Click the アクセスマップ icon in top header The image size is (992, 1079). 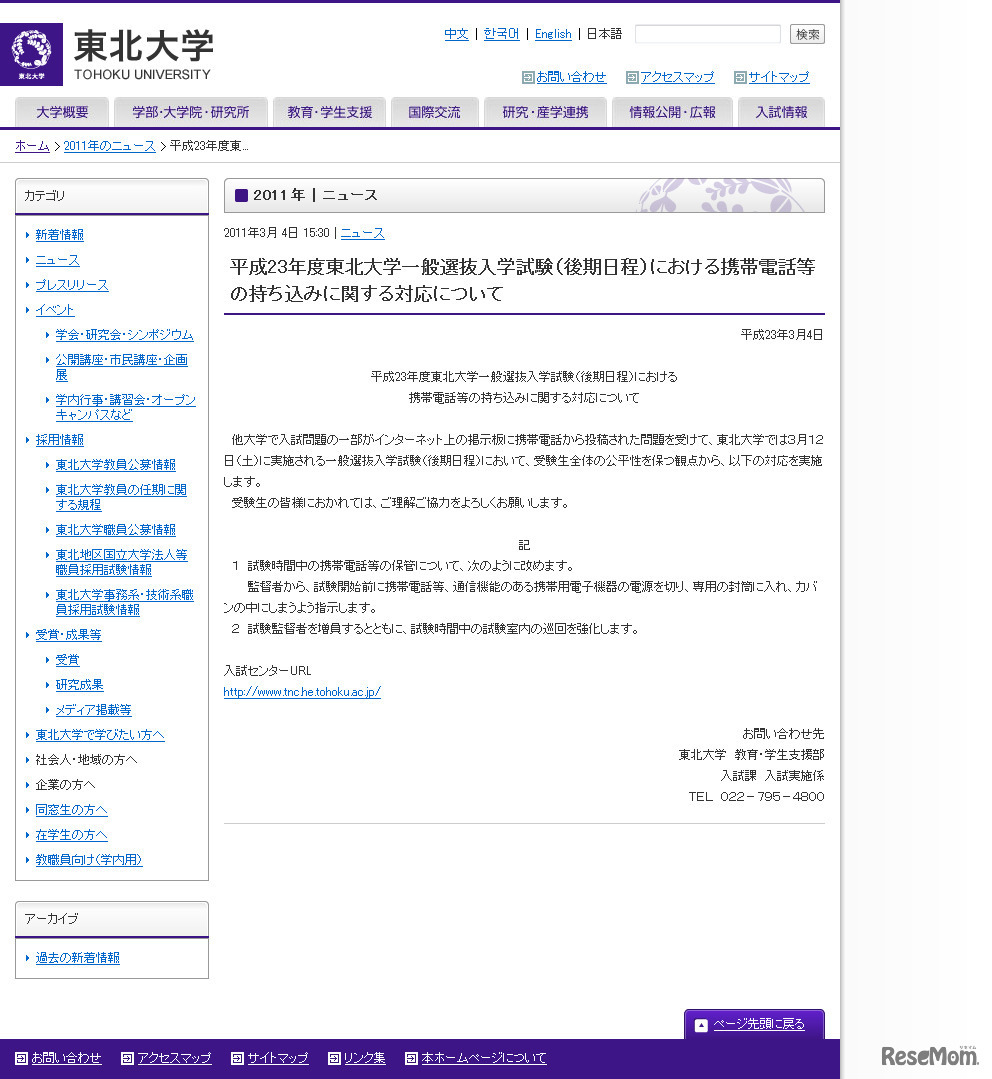tap(632, 78)
